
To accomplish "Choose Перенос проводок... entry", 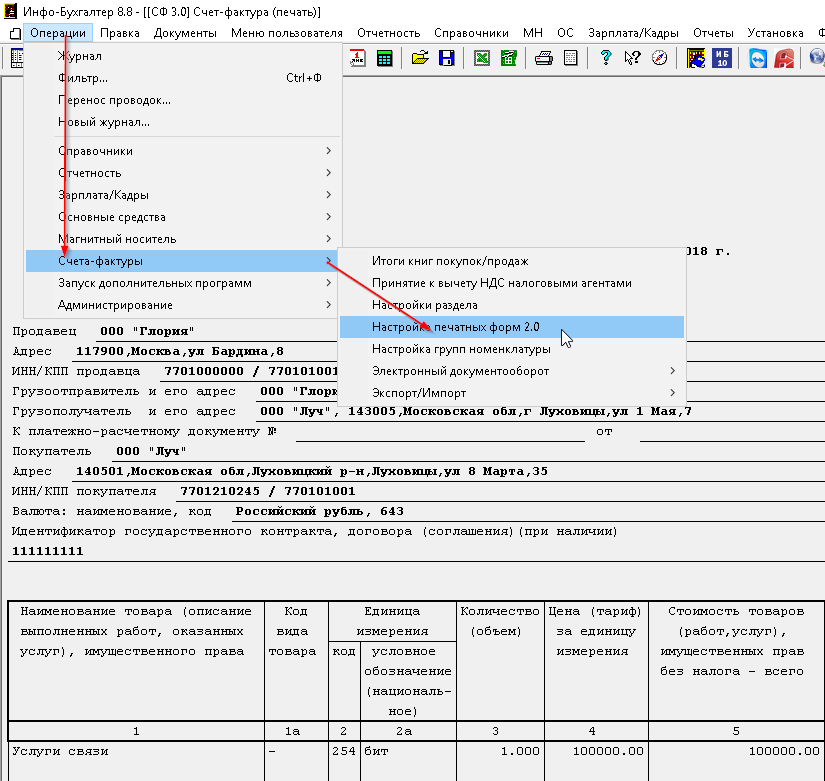I will pyautogui.click(x=184, y=100).
